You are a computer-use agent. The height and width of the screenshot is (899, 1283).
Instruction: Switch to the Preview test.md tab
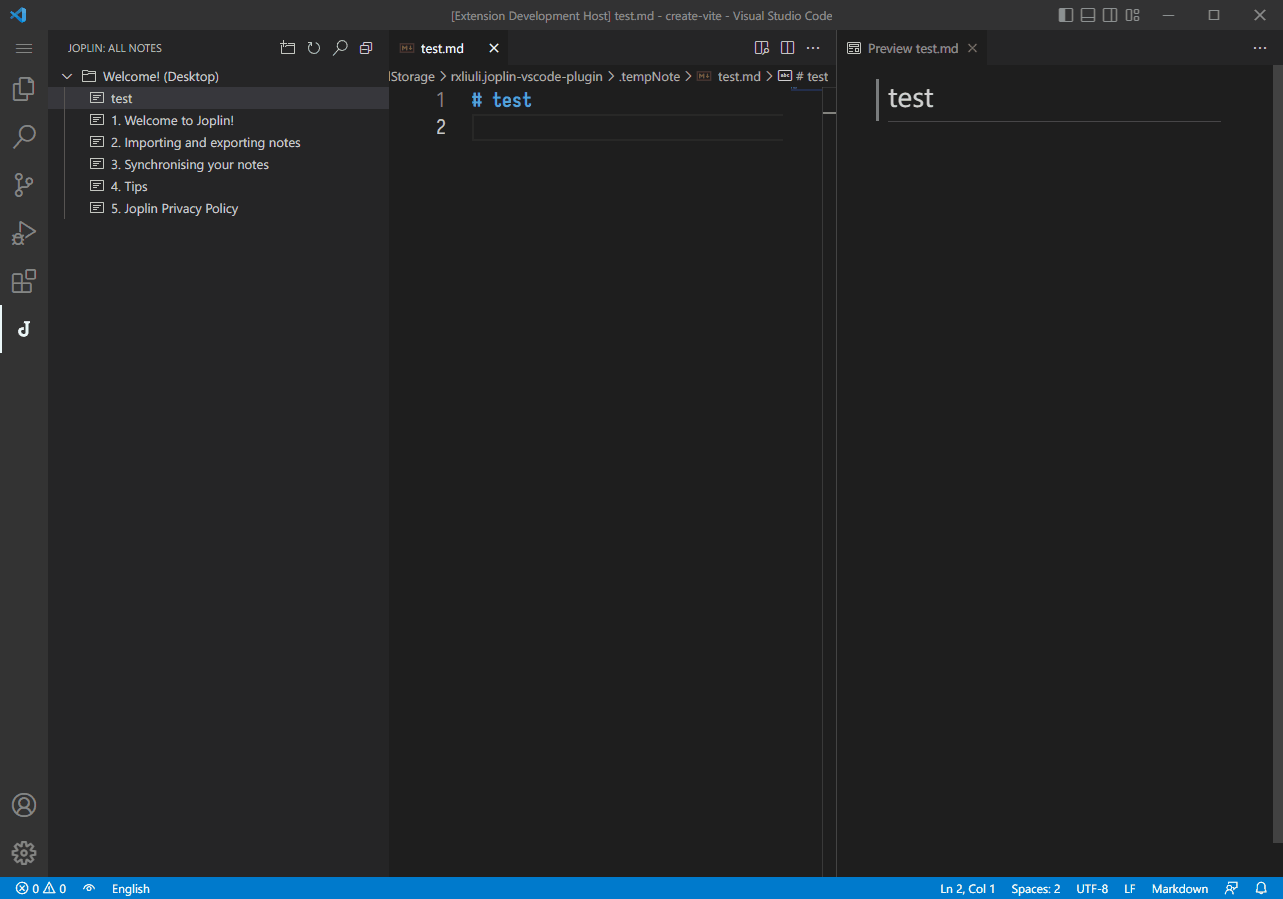click(912, 48)
